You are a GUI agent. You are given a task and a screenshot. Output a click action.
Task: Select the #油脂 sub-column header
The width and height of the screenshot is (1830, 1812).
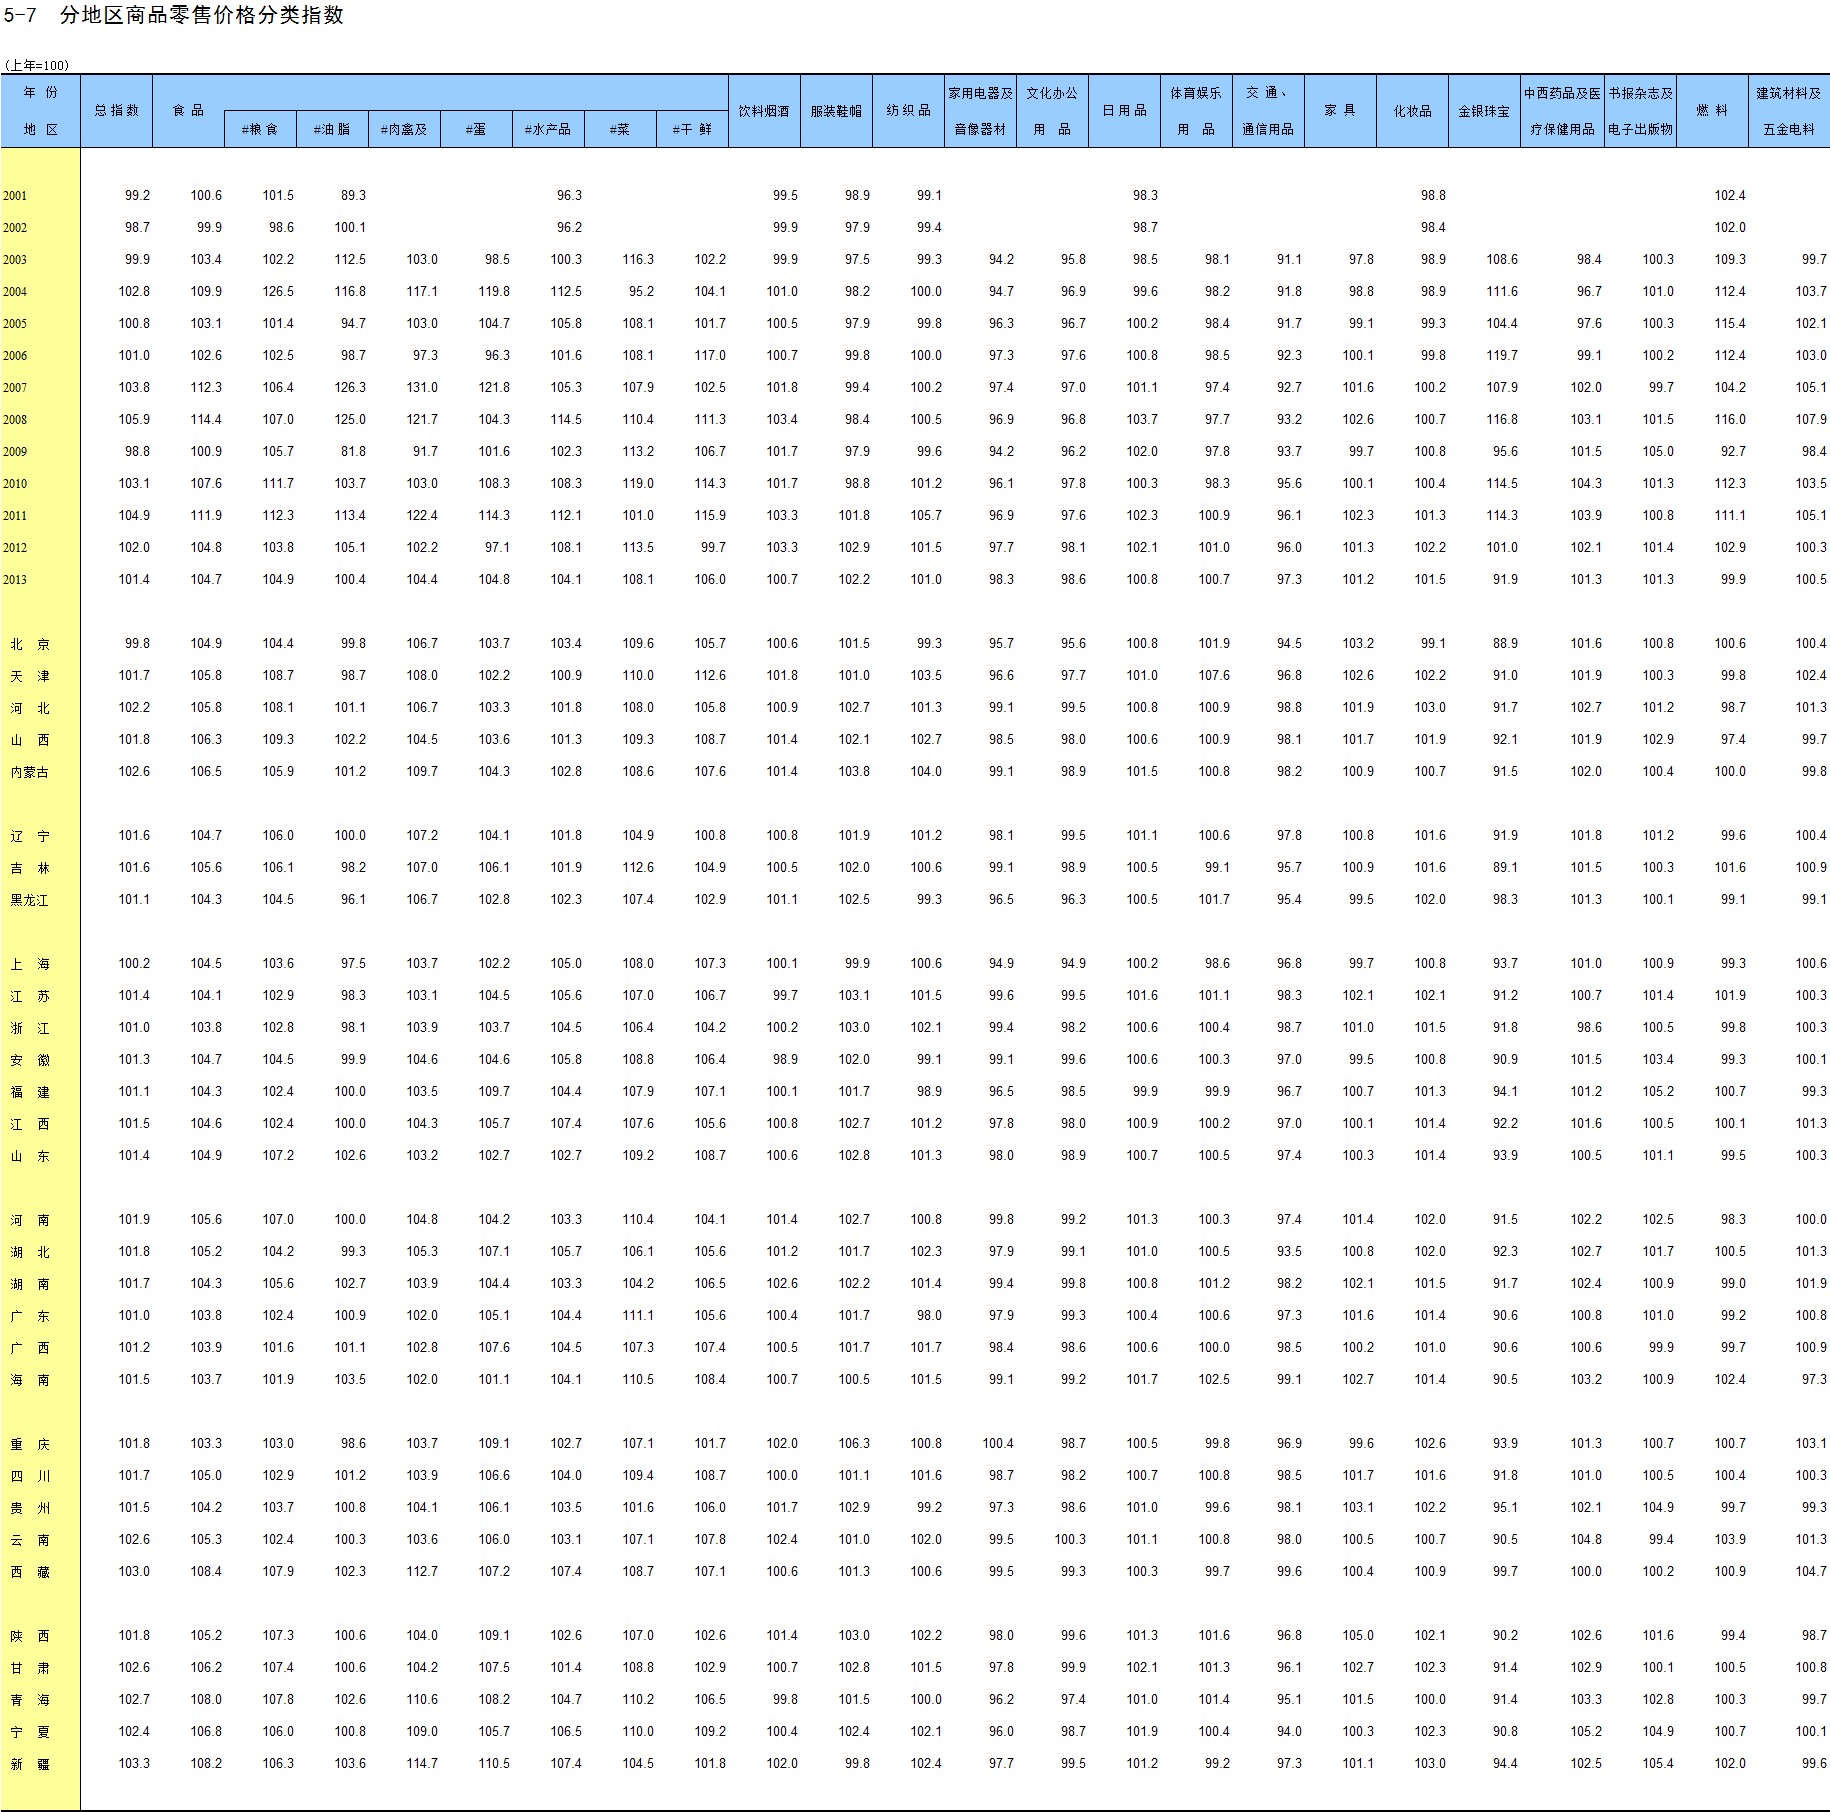332,129
